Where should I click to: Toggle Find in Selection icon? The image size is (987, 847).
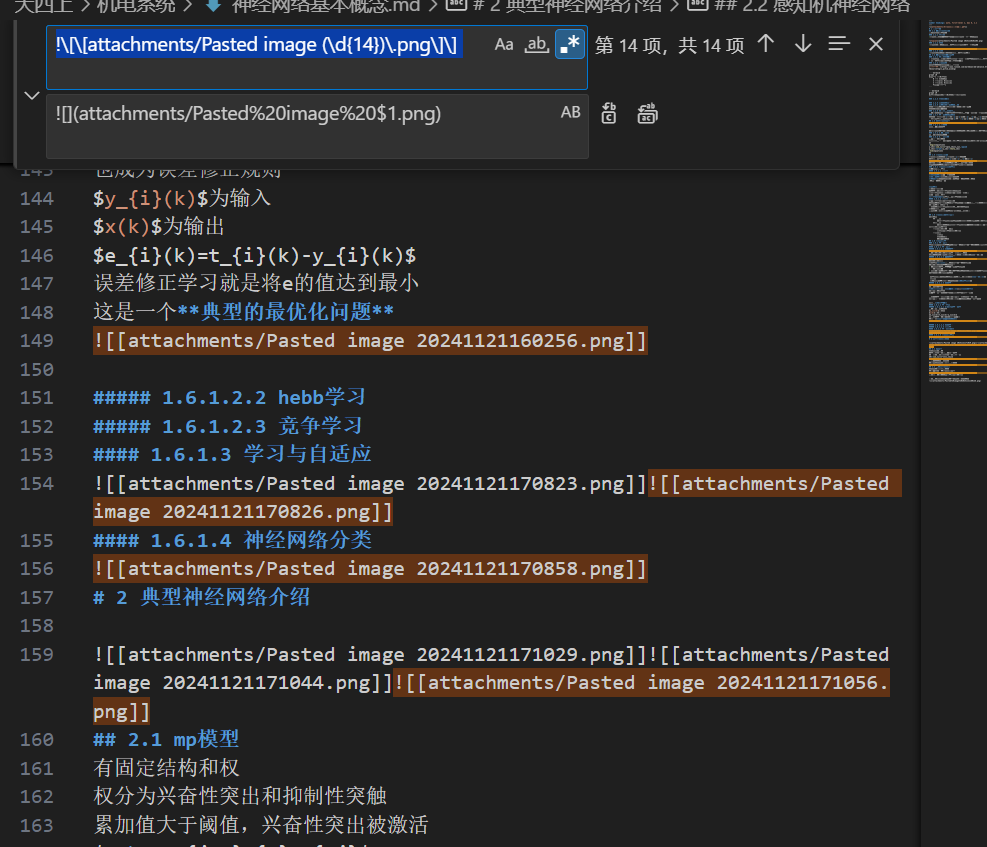pos(839,44)
